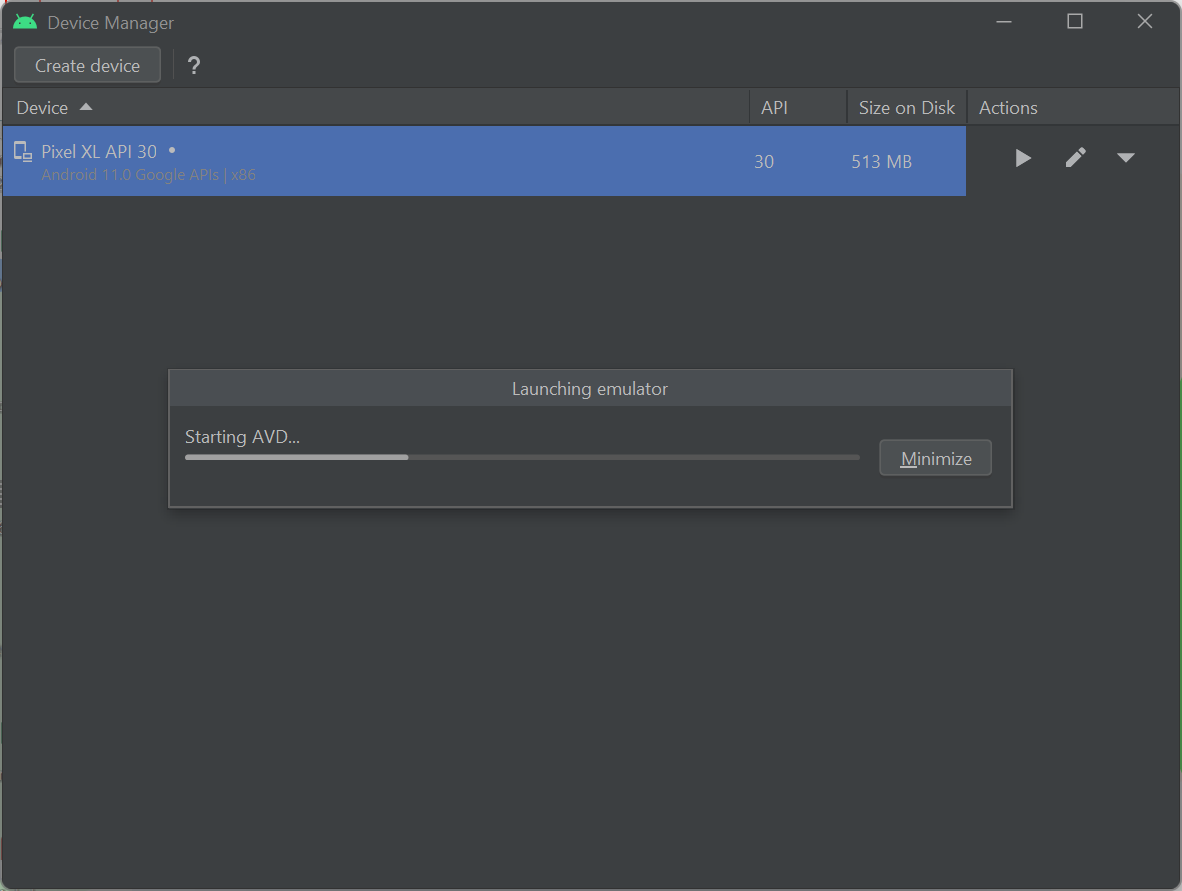1182x891 pixels.
Task: Click the Device sort ascending arrow
Action: point(86,107)
